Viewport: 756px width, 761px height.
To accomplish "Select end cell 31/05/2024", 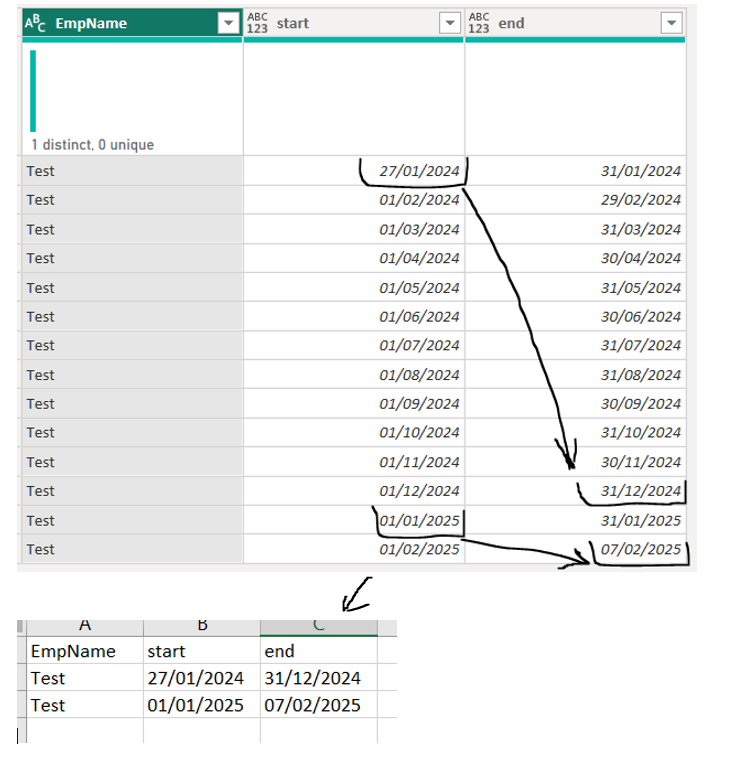I will (x=575, y=287).
